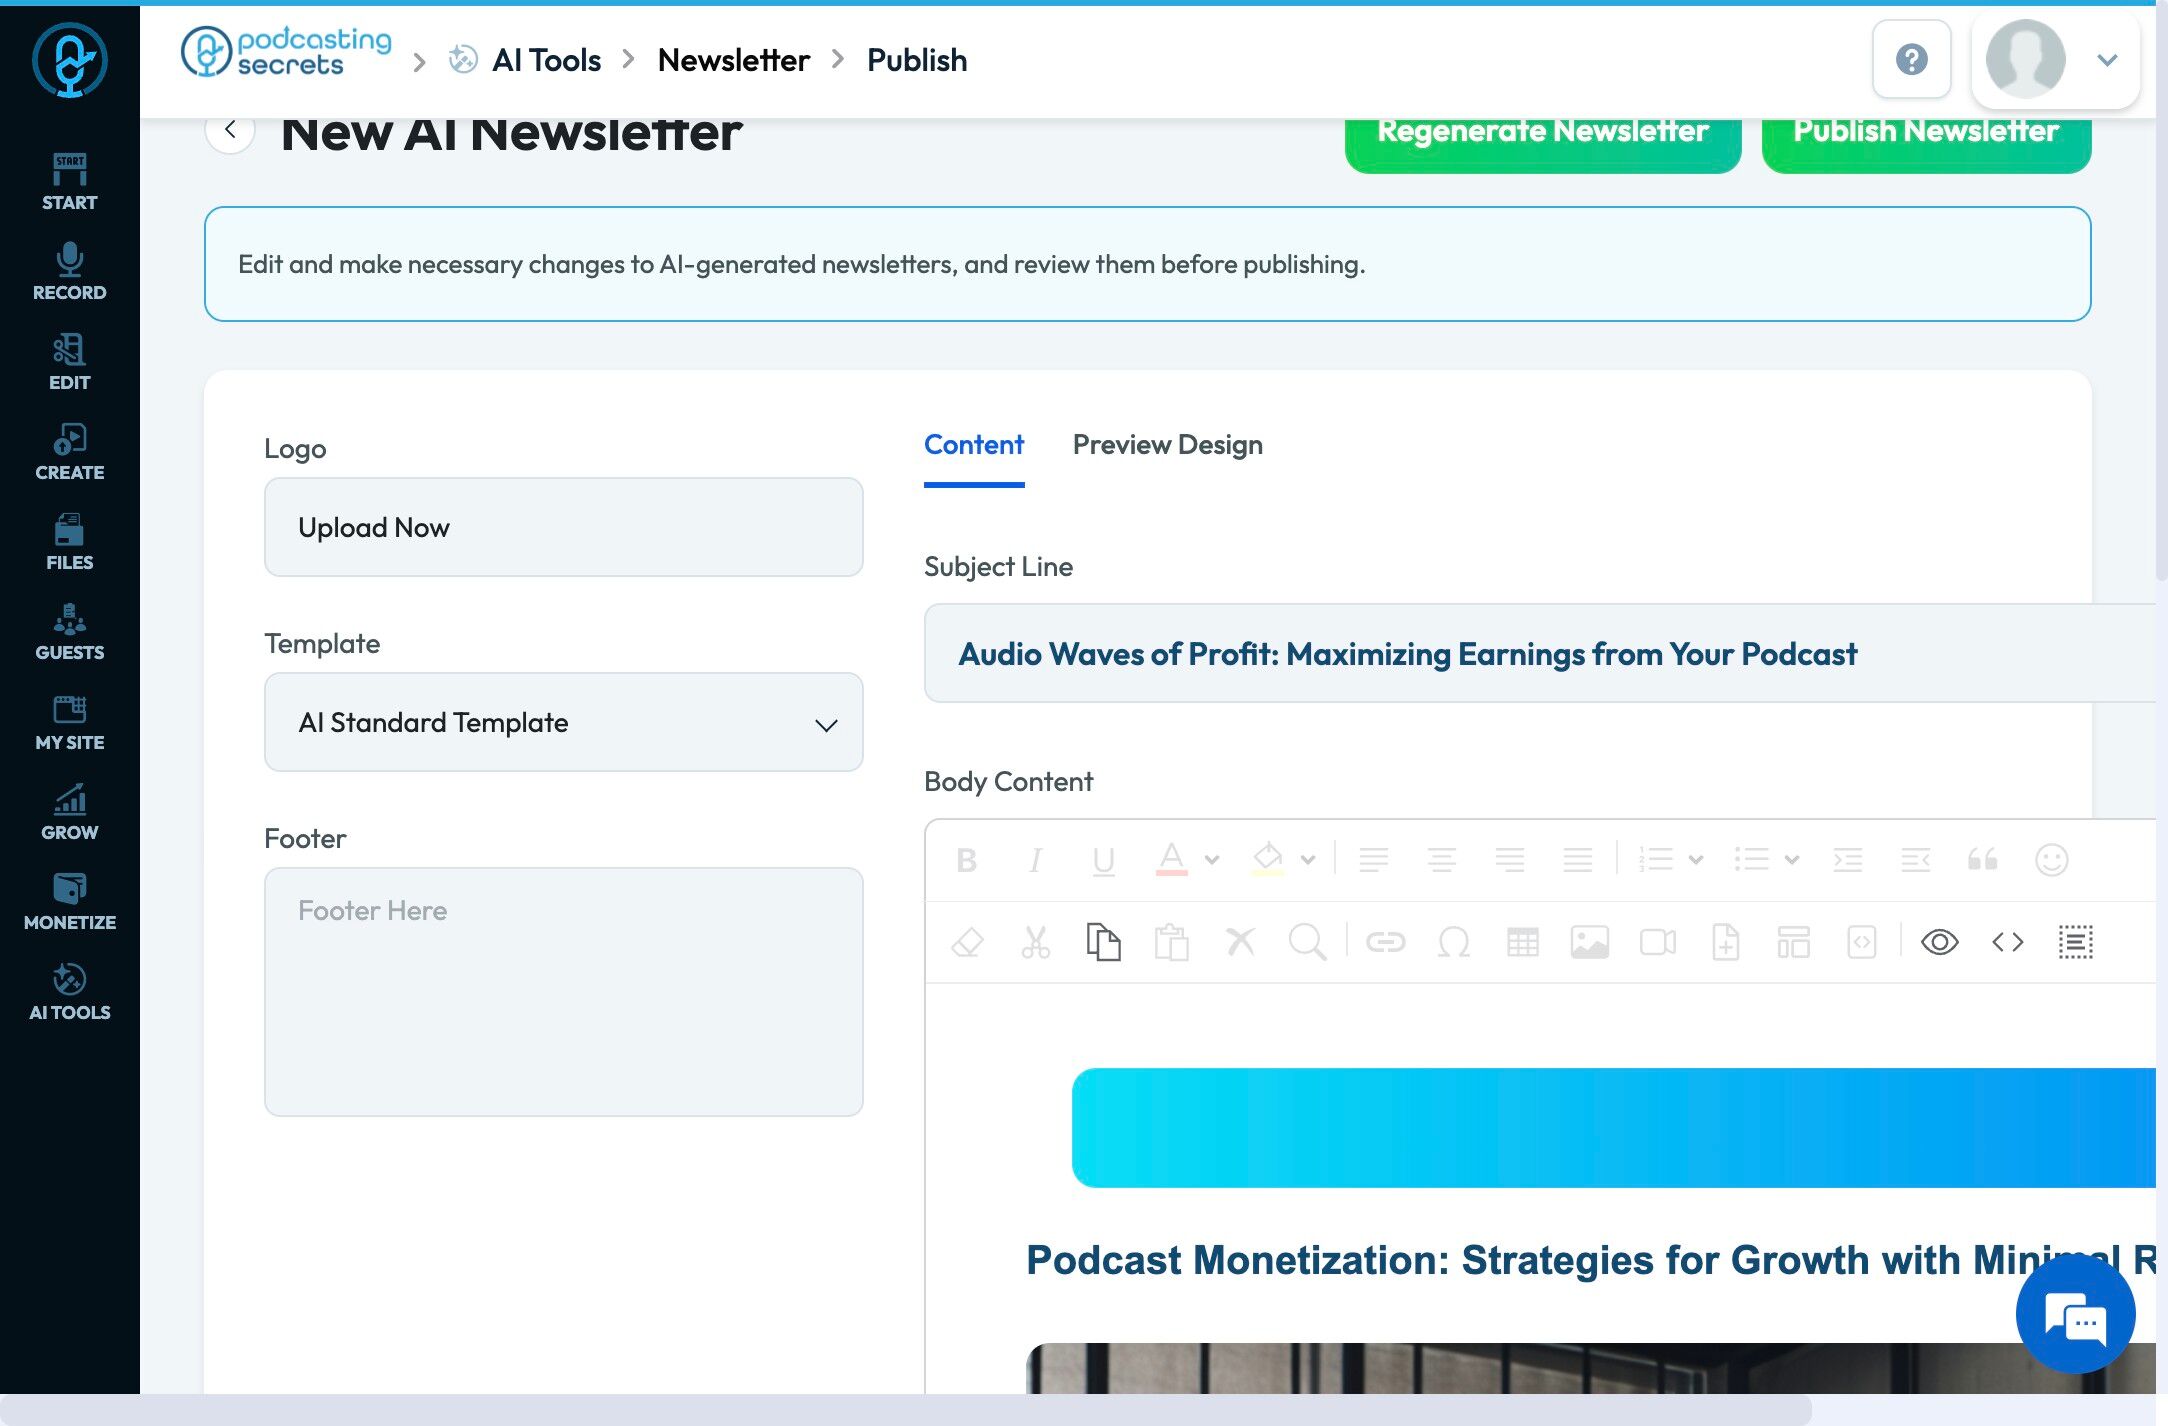
Task: Open live chat support bubble
Action: 2075,1314
